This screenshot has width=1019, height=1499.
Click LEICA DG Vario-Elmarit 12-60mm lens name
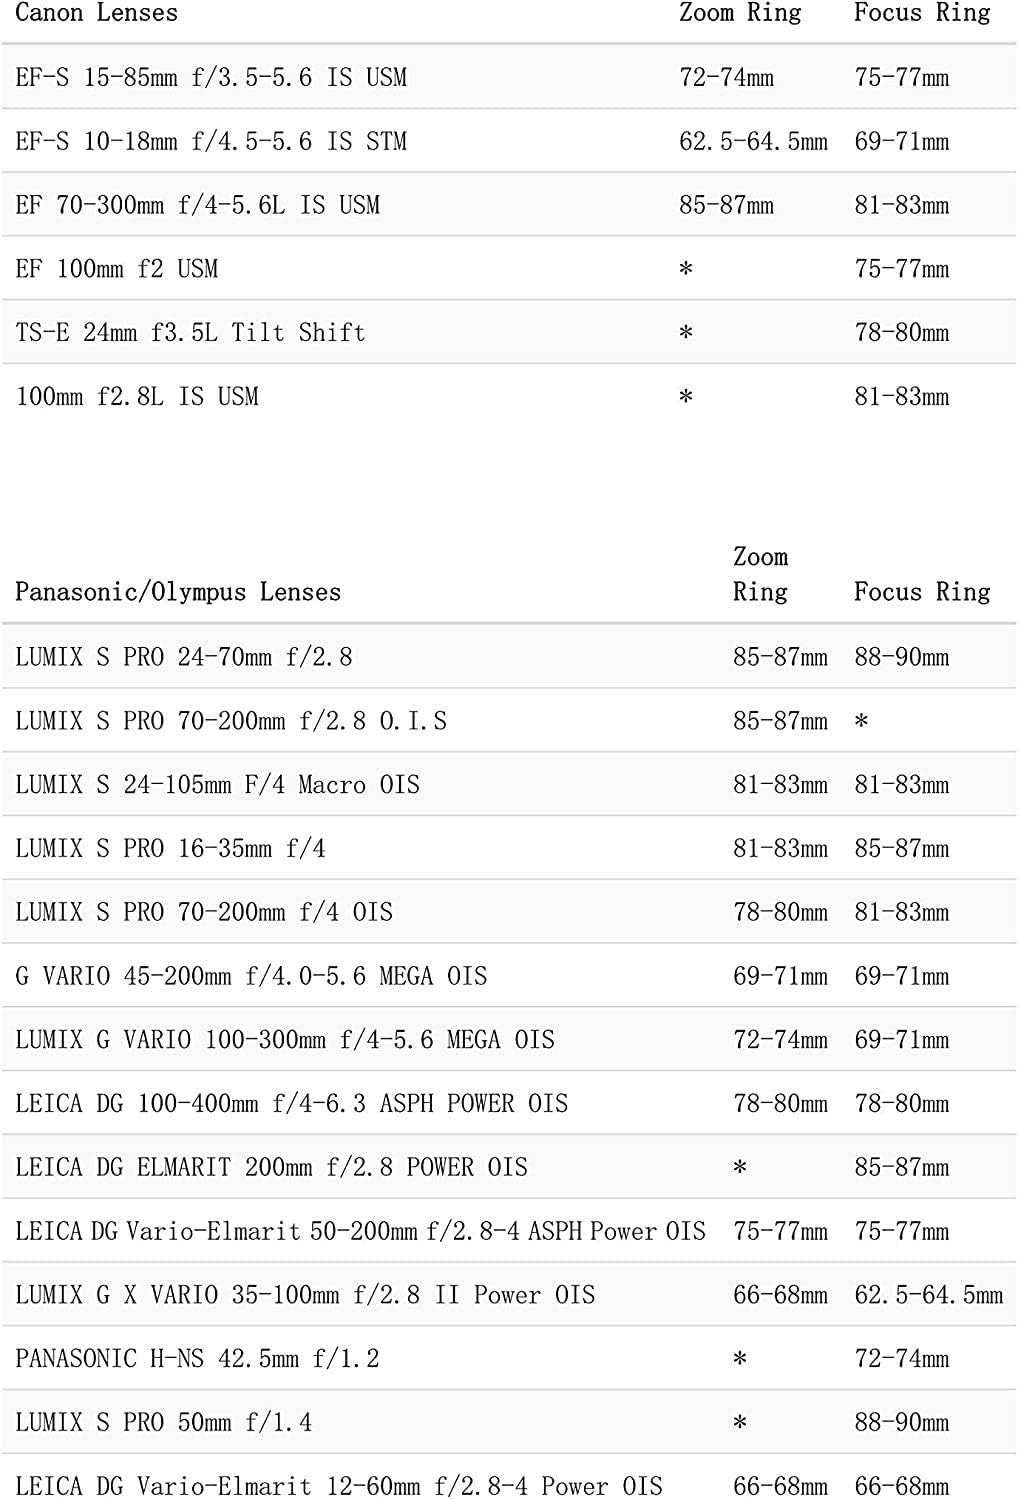(339, 1486)
